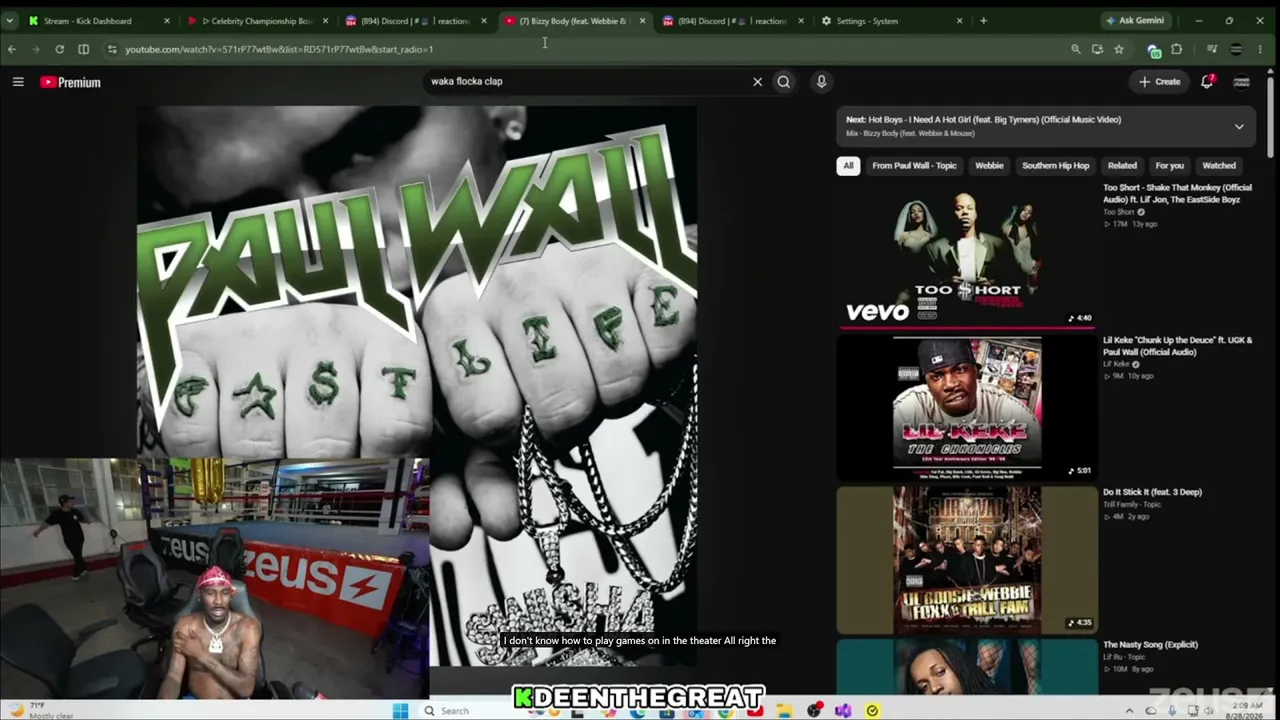Open Lil Keke Chunk Up the Deuce title
Image resolution: width=1280 pixels, height=720 pixels.
[x=1177, y=346]
